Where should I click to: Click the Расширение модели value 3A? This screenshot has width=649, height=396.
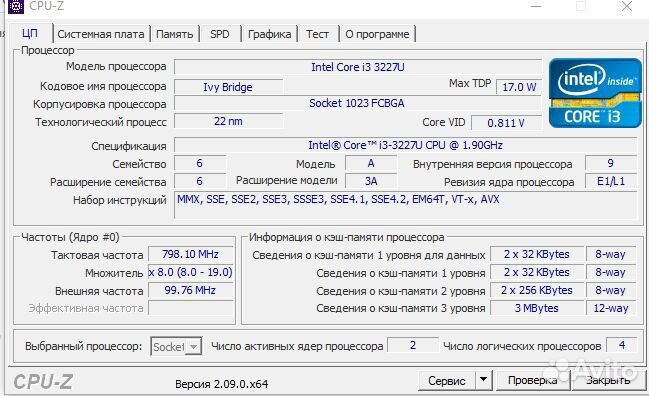pos(371,181)
